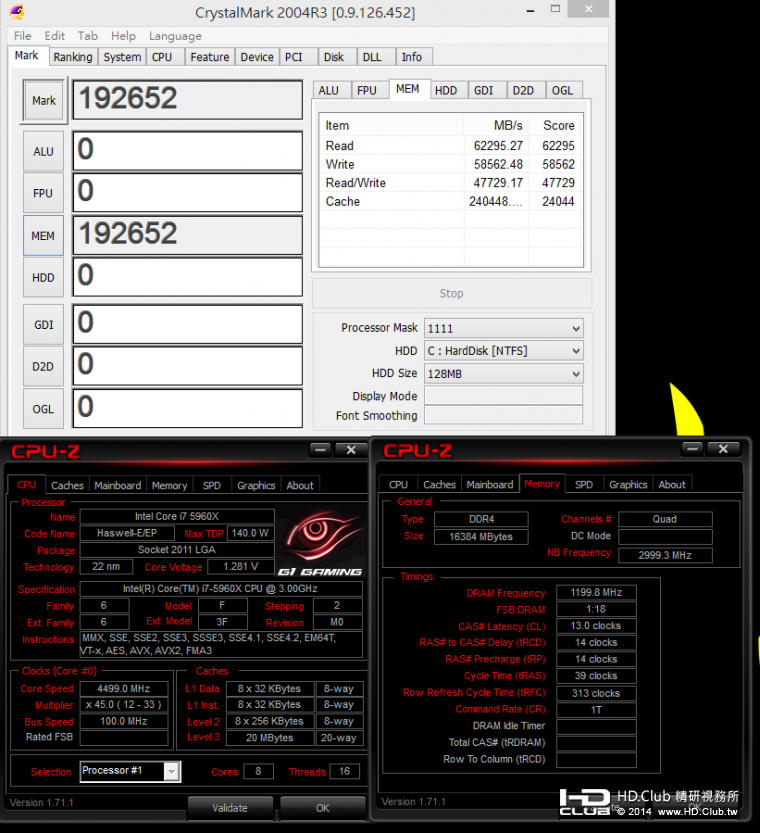Select the Mark tab in CrystalMark

27,55
